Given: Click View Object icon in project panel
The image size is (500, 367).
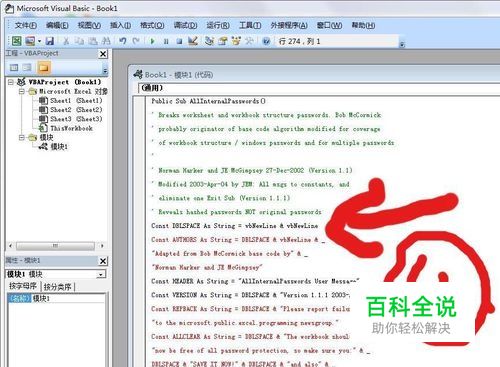Looking at the screenshot, I should pyautogui.click(x=27, y=68).
